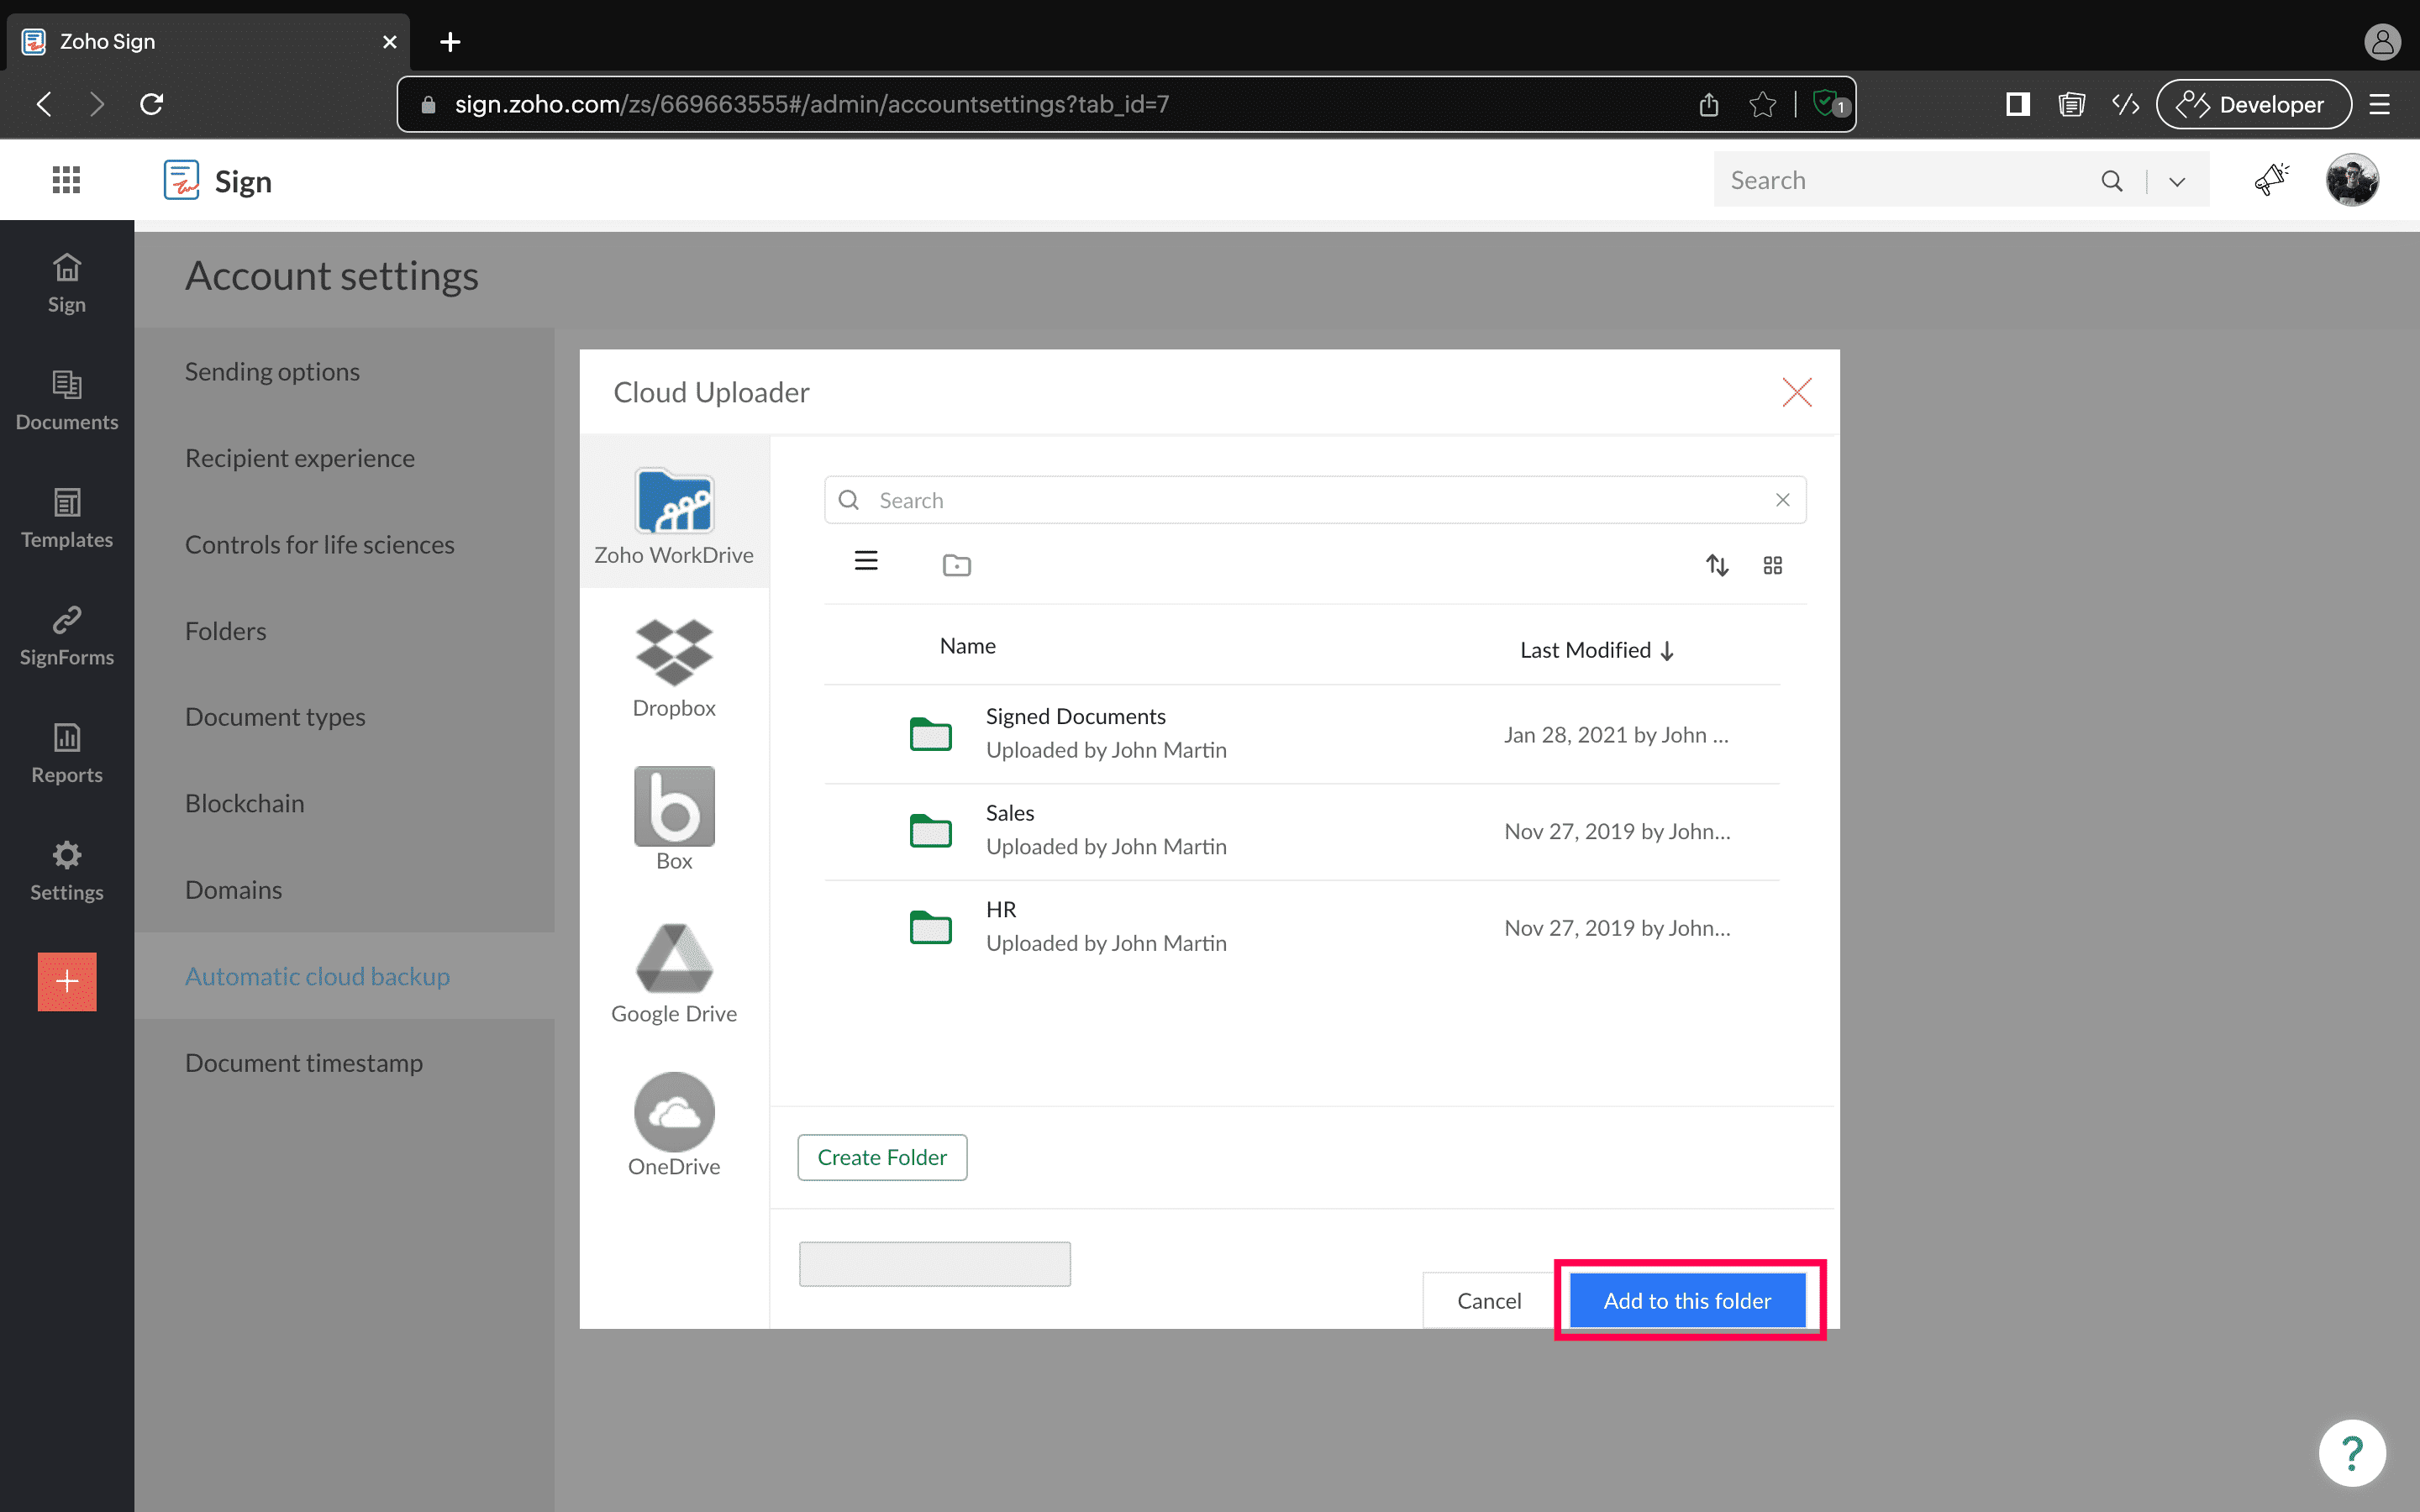
Task: Clear the uploader search with X
Action: (x=1782, y=500)
